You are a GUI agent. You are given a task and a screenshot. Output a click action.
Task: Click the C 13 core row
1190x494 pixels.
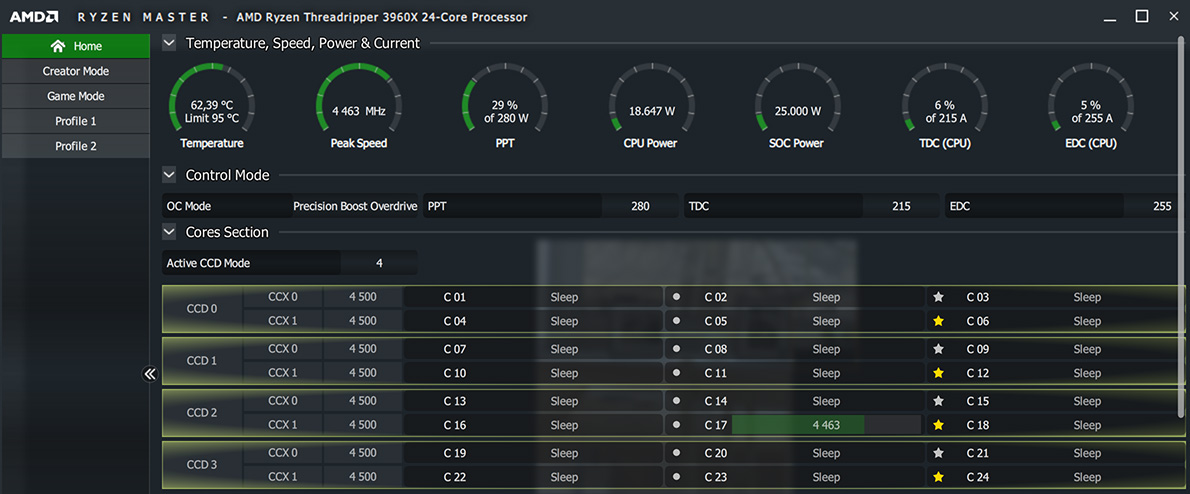[x=533, y=401]
